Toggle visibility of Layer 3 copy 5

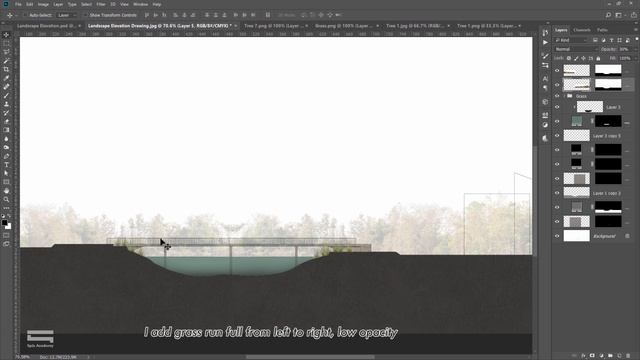coord(557,136)
